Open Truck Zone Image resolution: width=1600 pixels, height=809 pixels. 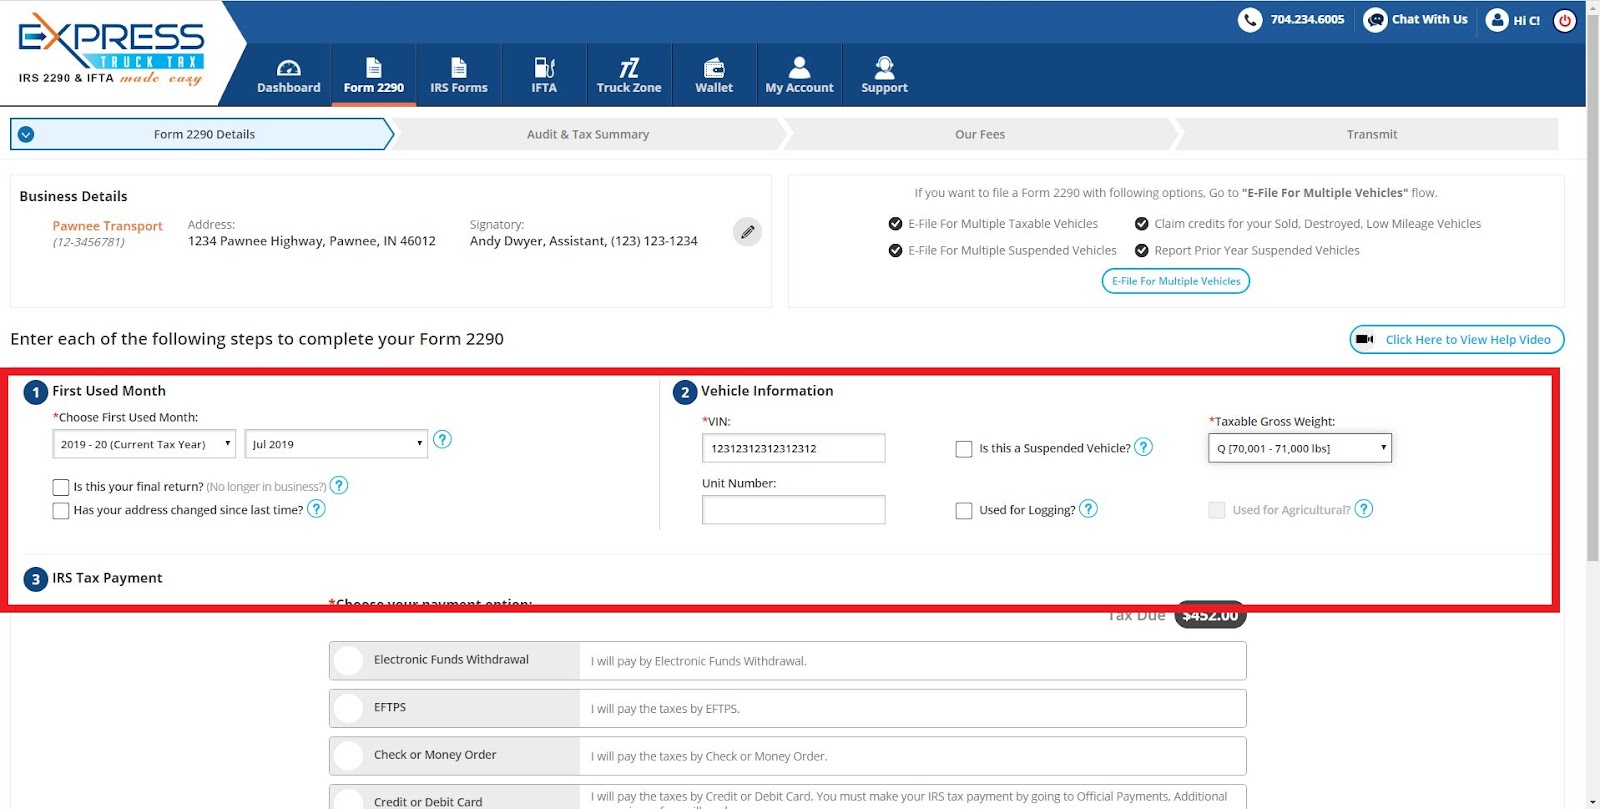click(629, 75)
